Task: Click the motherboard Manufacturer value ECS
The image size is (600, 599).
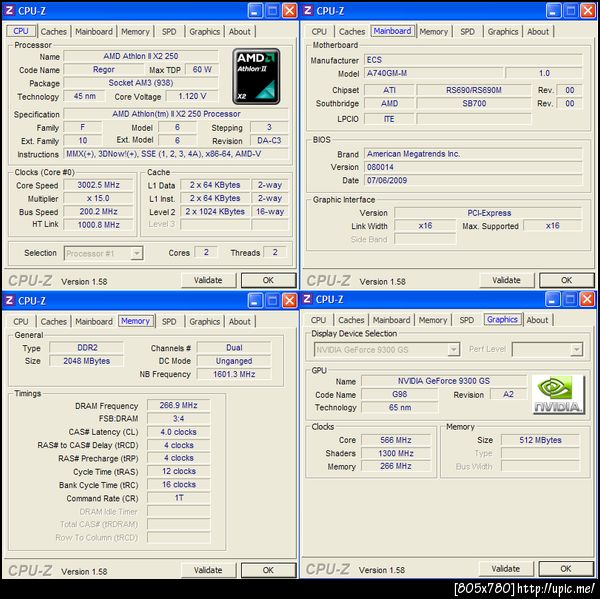Action: point(473,60)
